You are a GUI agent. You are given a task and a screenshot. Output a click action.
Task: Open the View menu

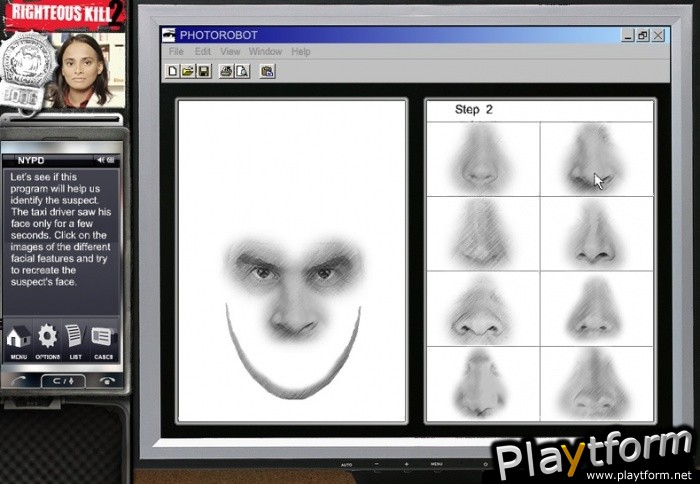click(x=230, y=52)
